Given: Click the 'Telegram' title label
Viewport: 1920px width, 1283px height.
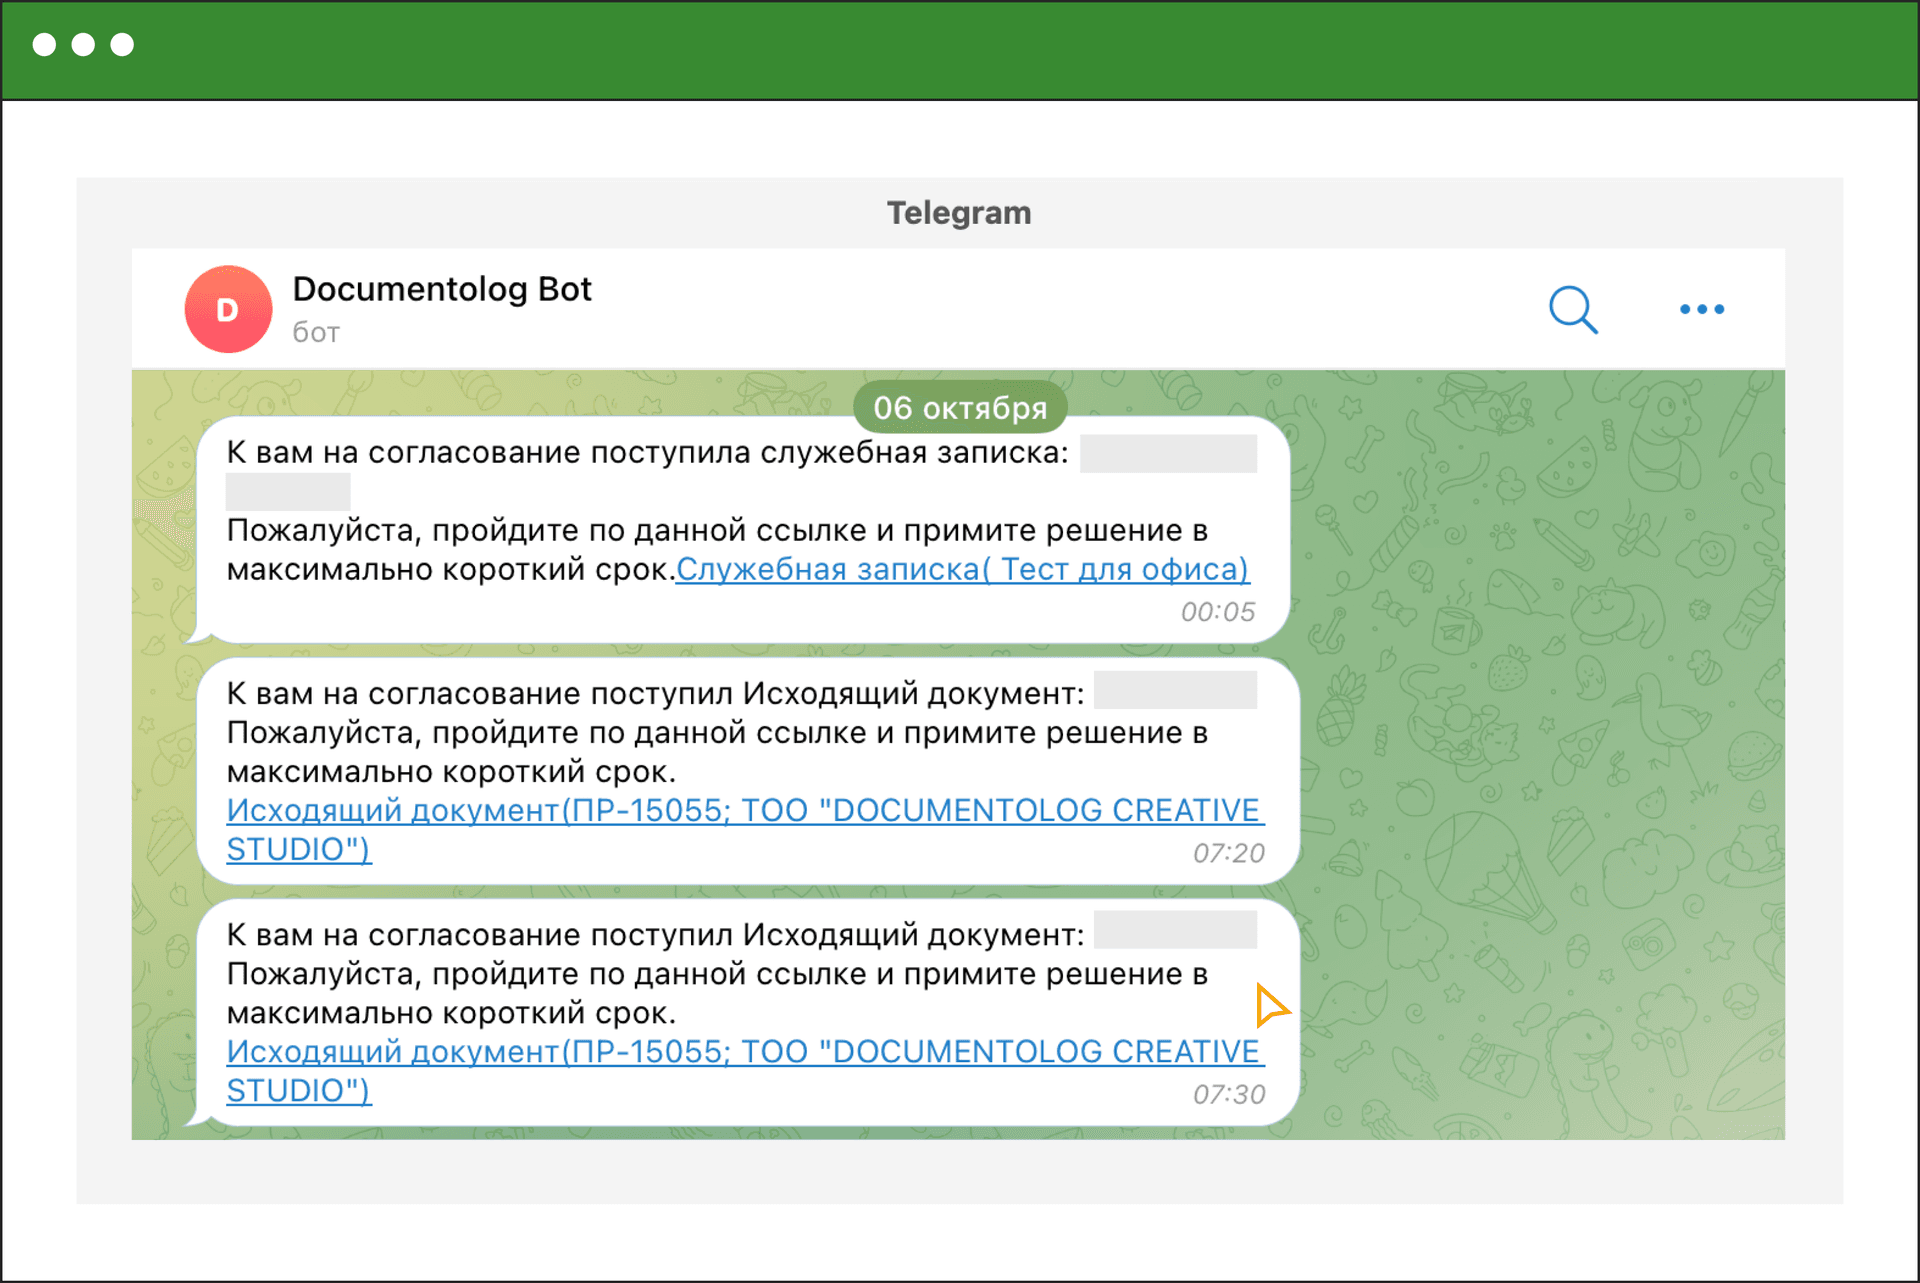Looking at the screenshot, I should (958, 213).
